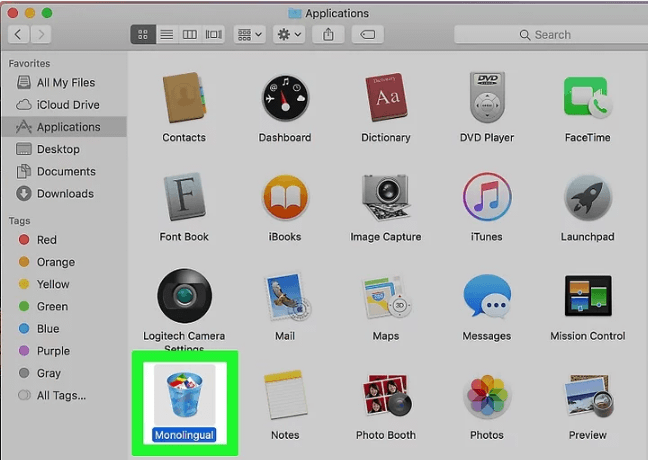648x460 pixels.
Task: Switch to column view
Action: (x=190, y=34)
